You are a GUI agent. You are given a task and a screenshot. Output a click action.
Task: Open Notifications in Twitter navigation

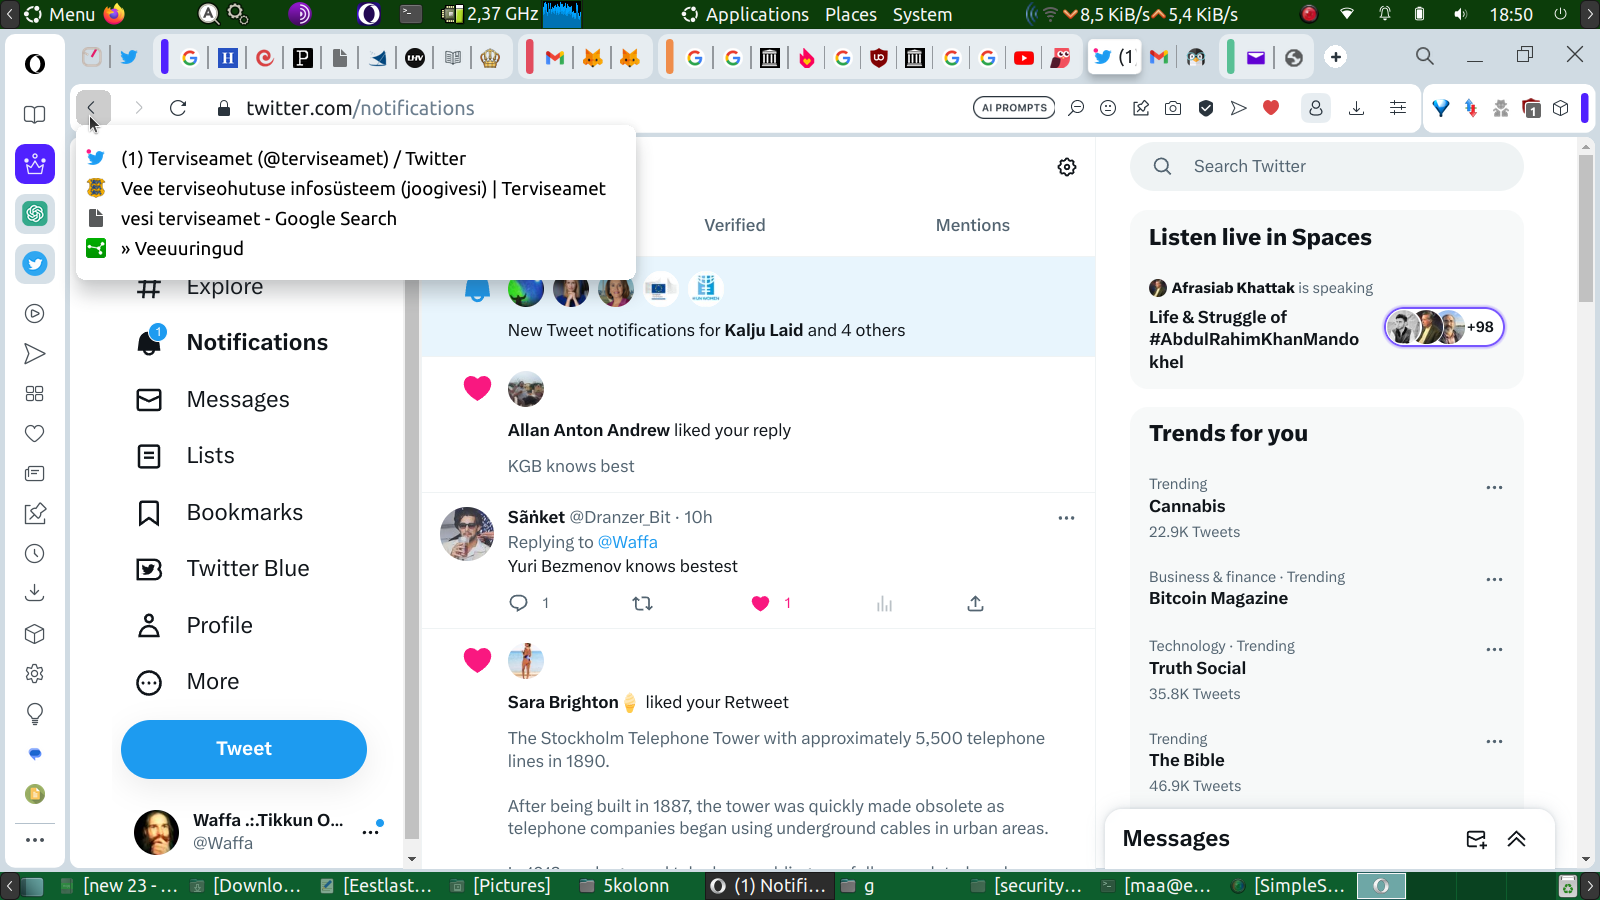233,343
